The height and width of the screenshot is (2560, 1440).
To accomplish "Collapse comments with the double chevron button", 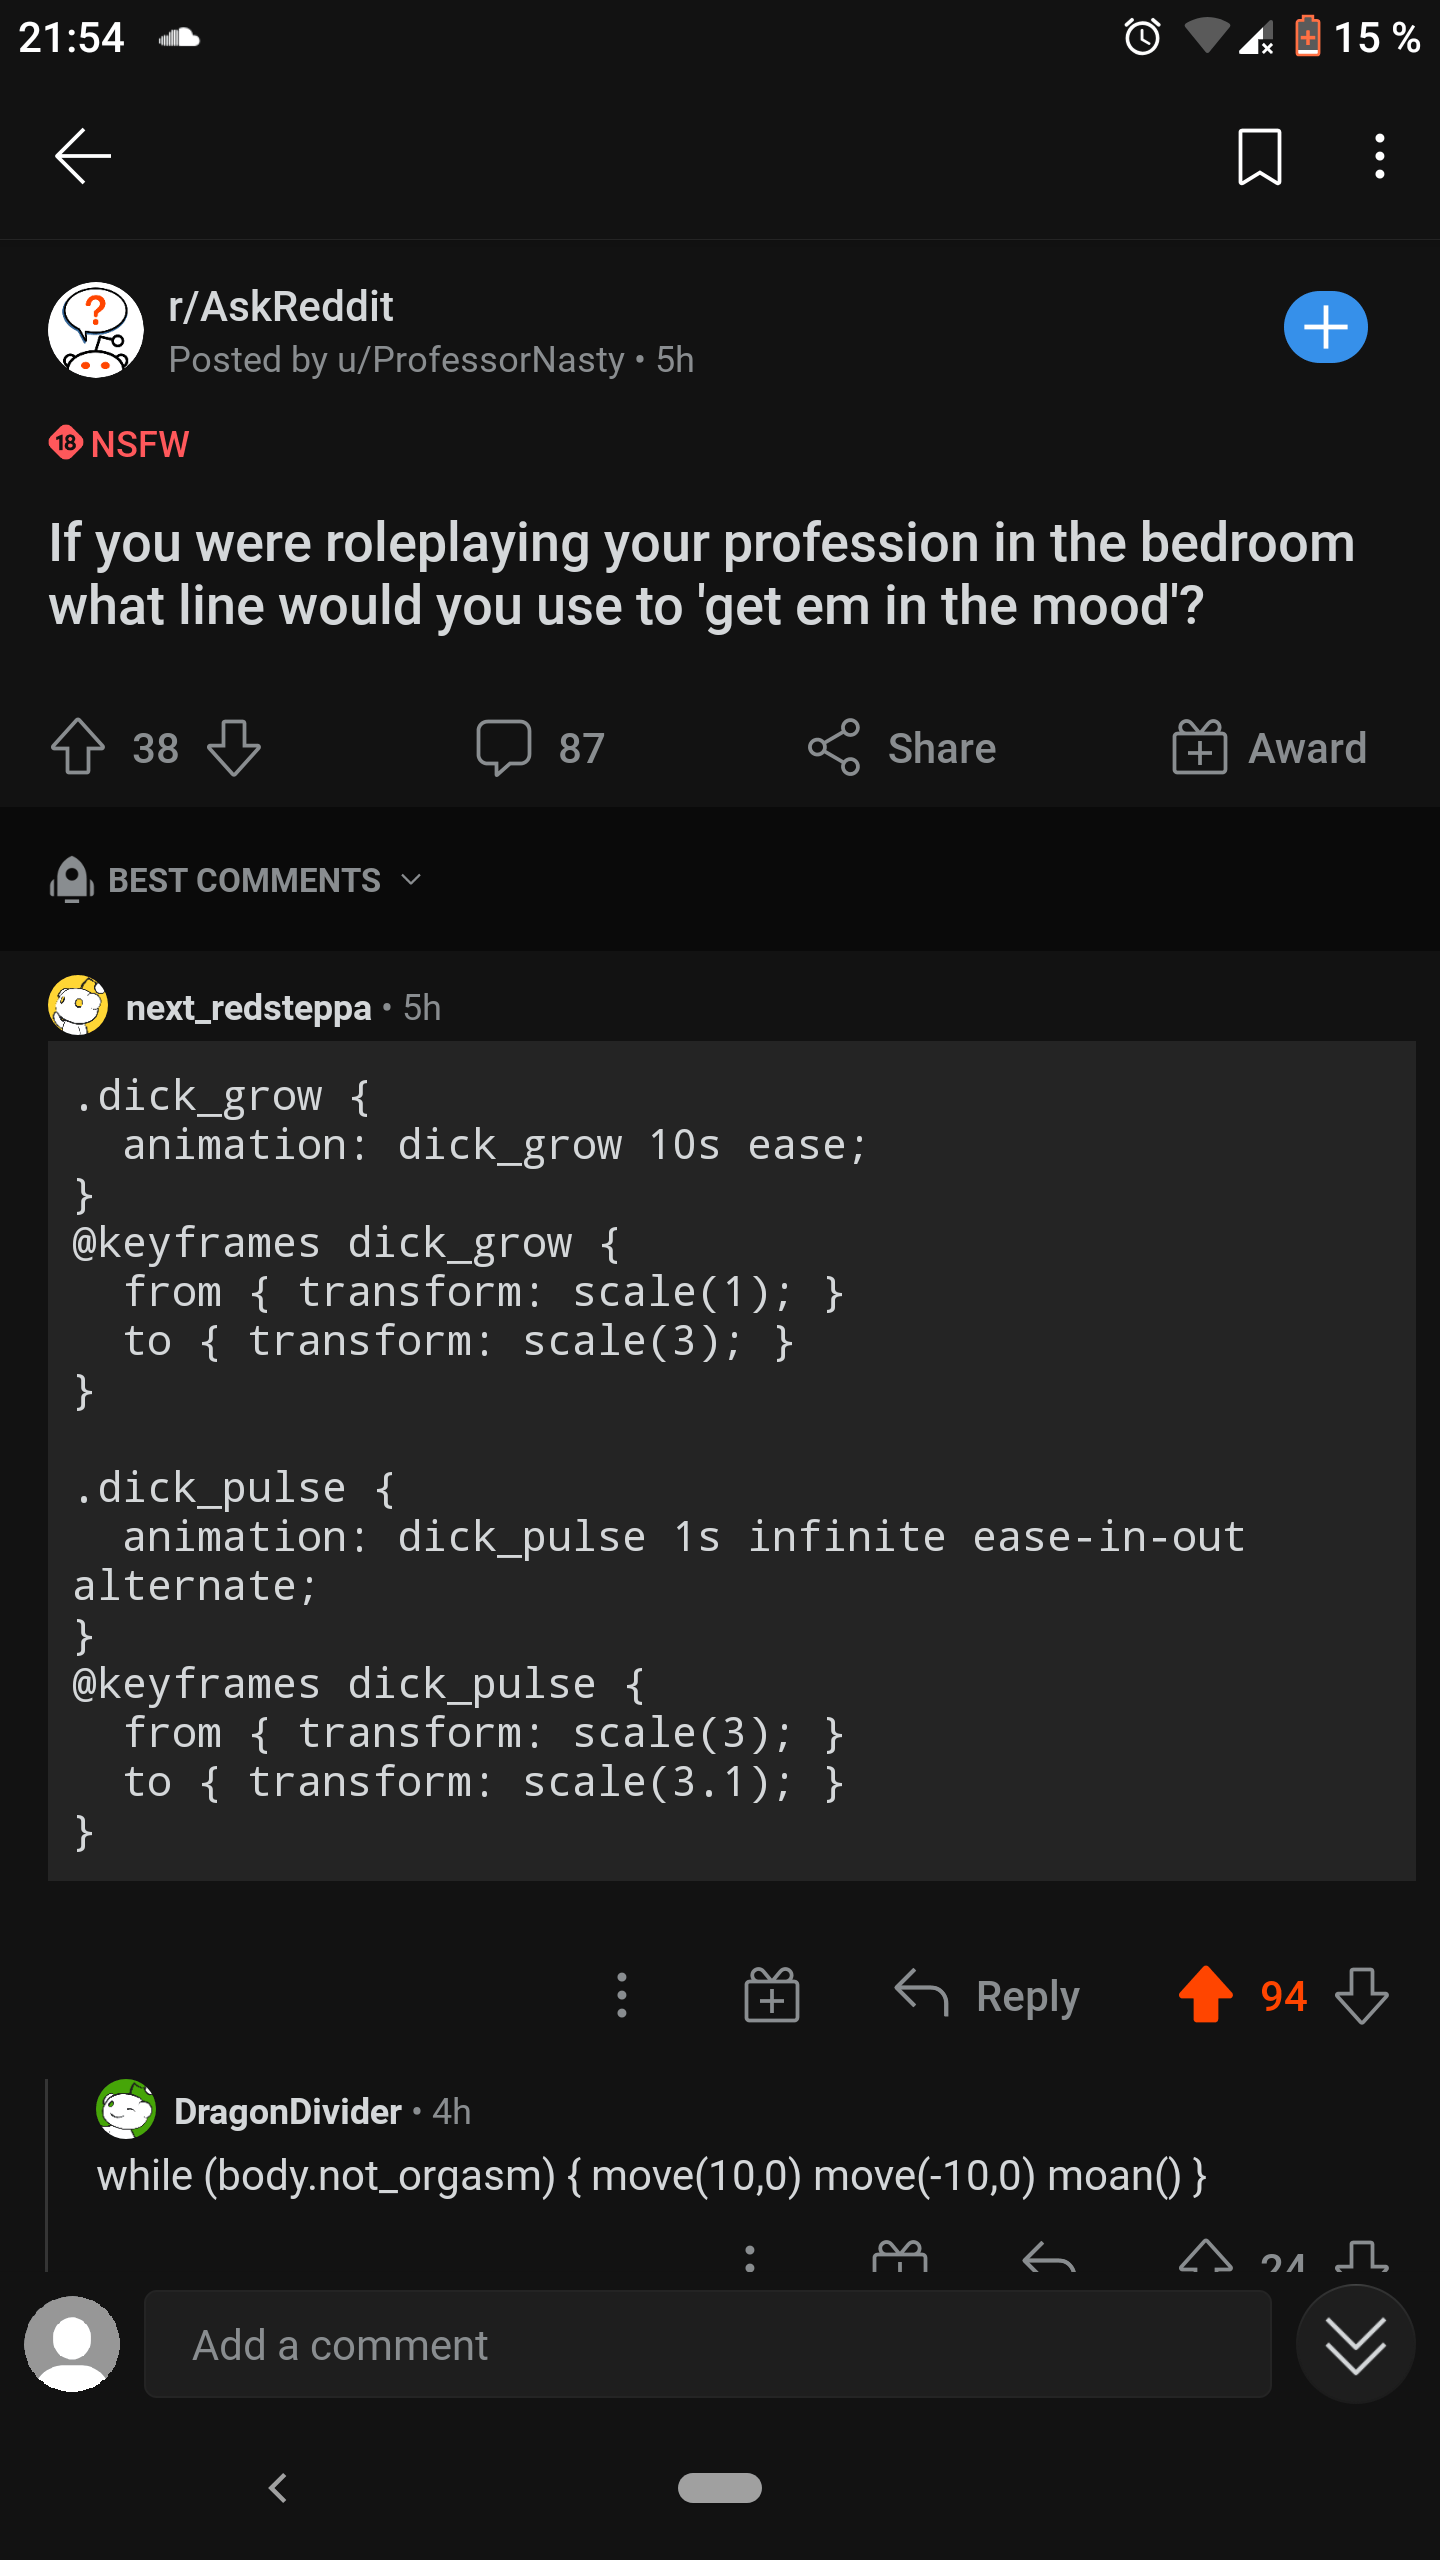I will click(x=1355, y=2344).
